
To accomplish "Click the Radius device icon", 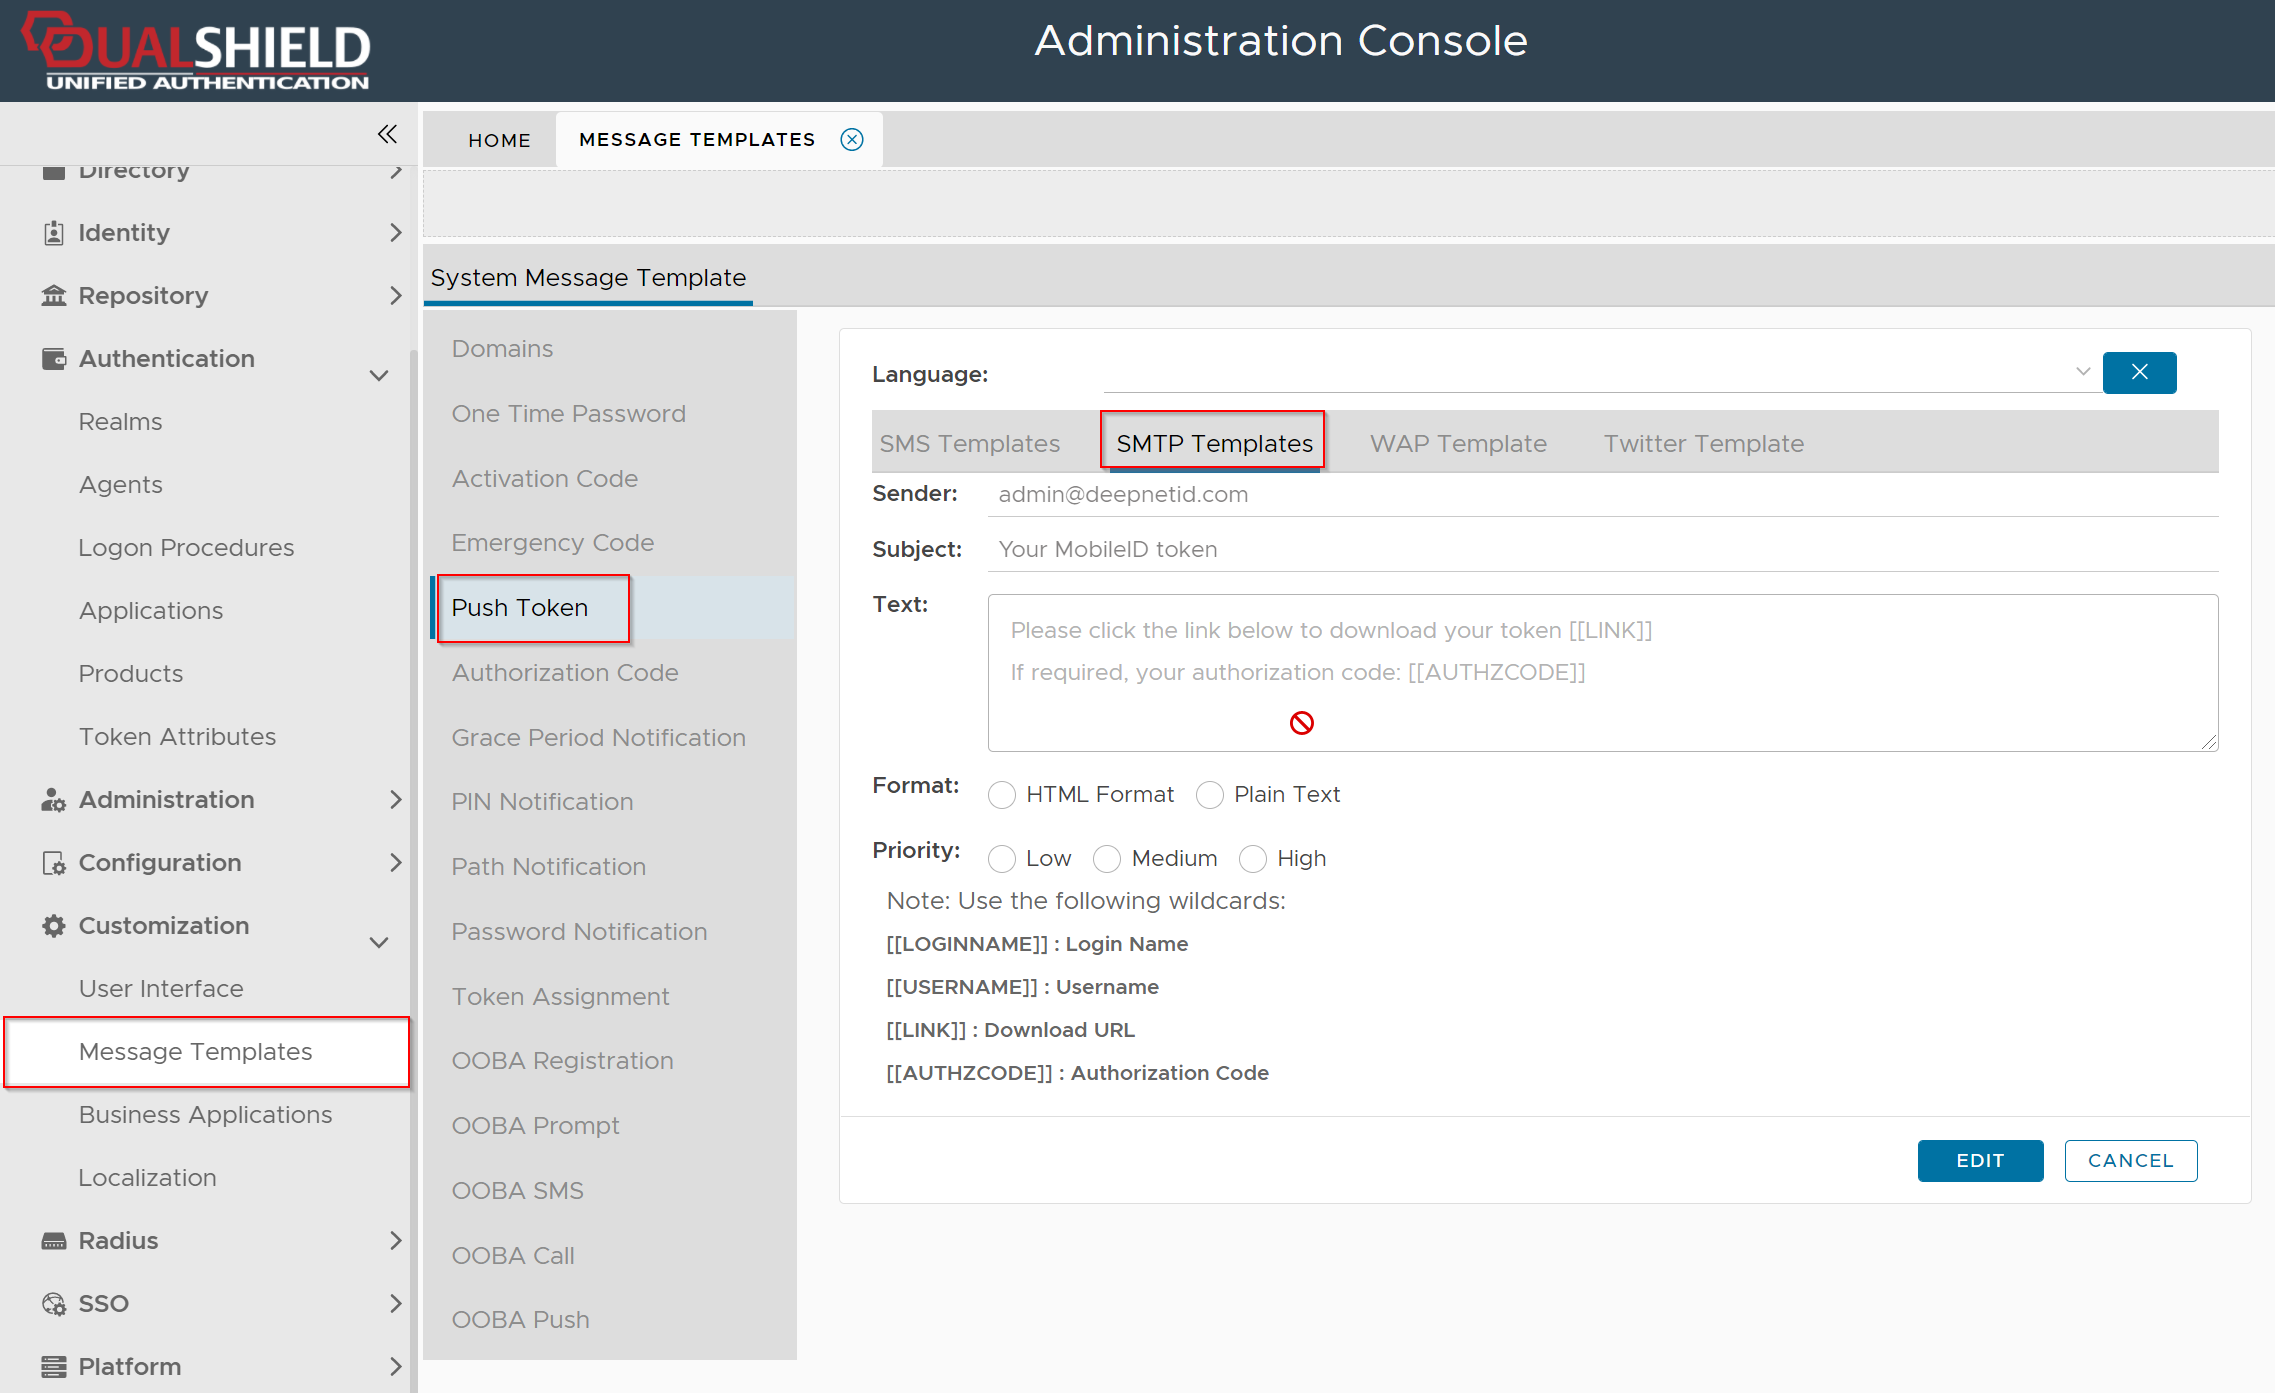I will [54, 1241].
